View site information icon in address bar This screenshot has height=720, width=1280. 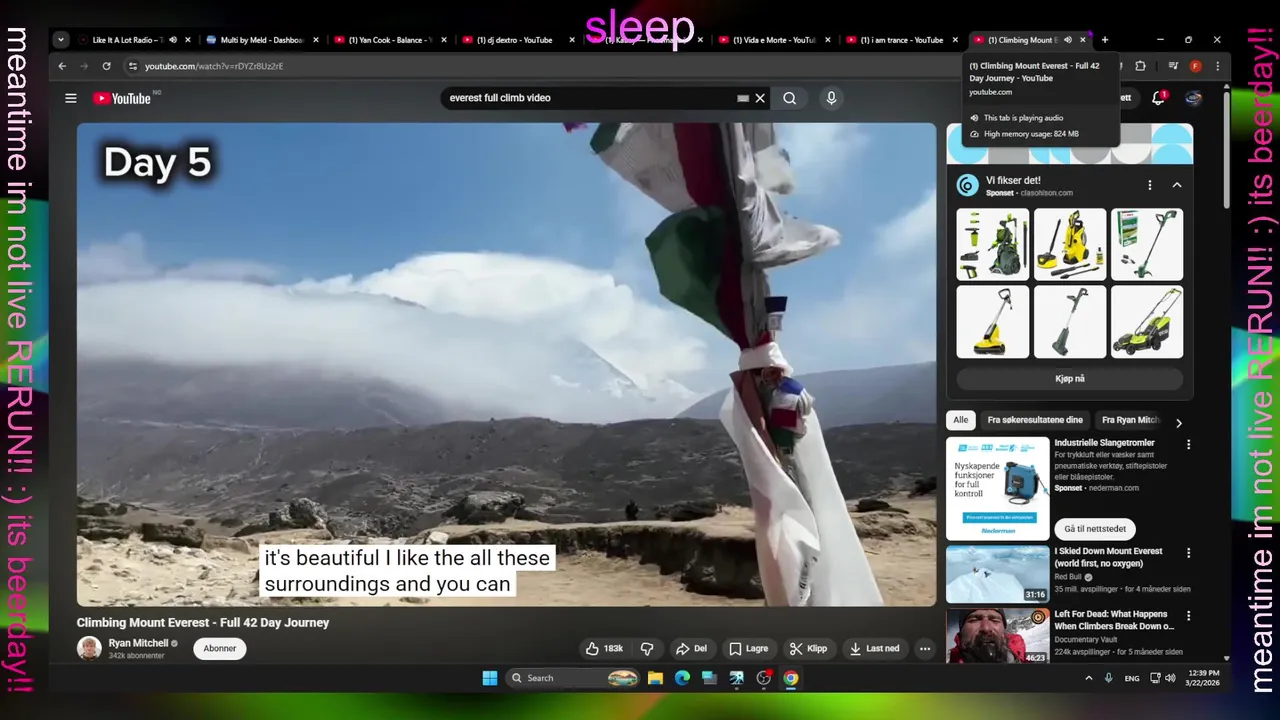pos(132,66)
